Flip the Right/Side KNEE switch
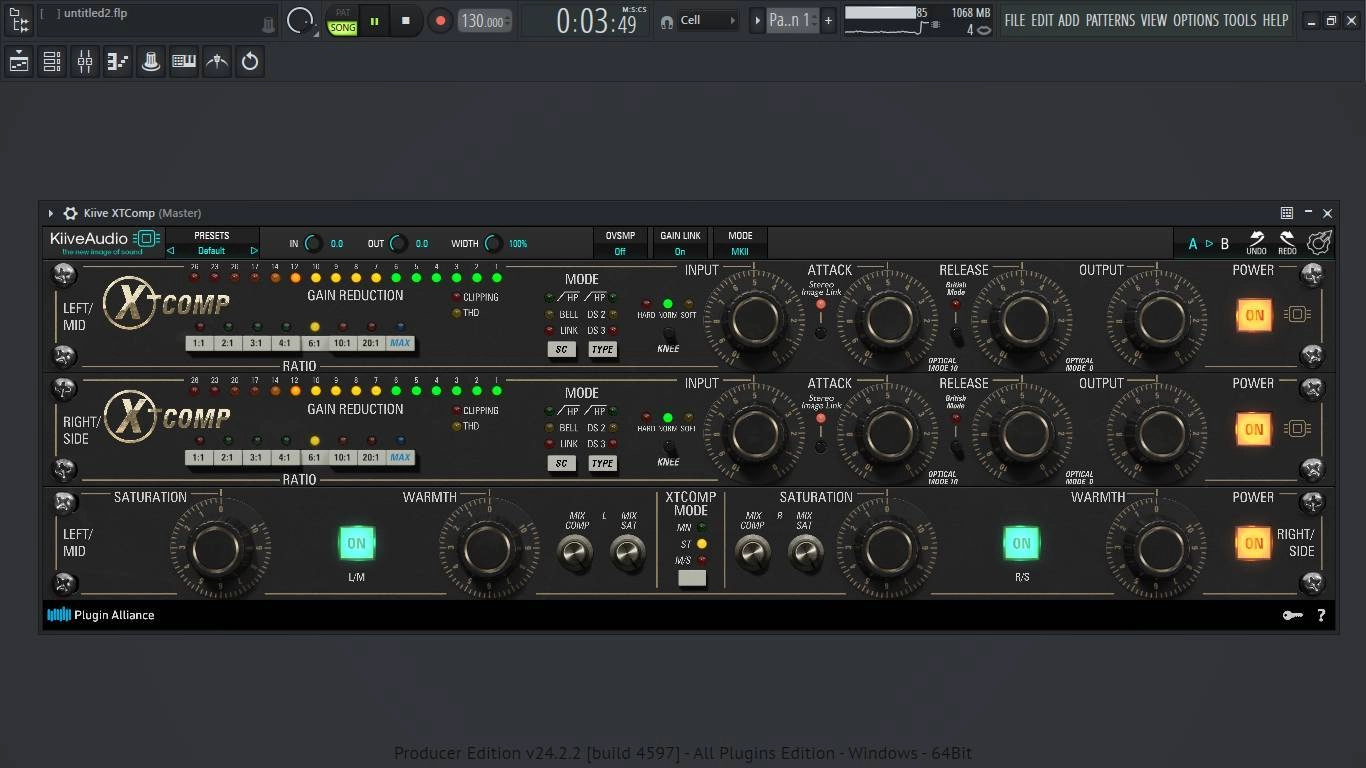This screenshot has height=768, width=1366. click(x=668, y=449)
